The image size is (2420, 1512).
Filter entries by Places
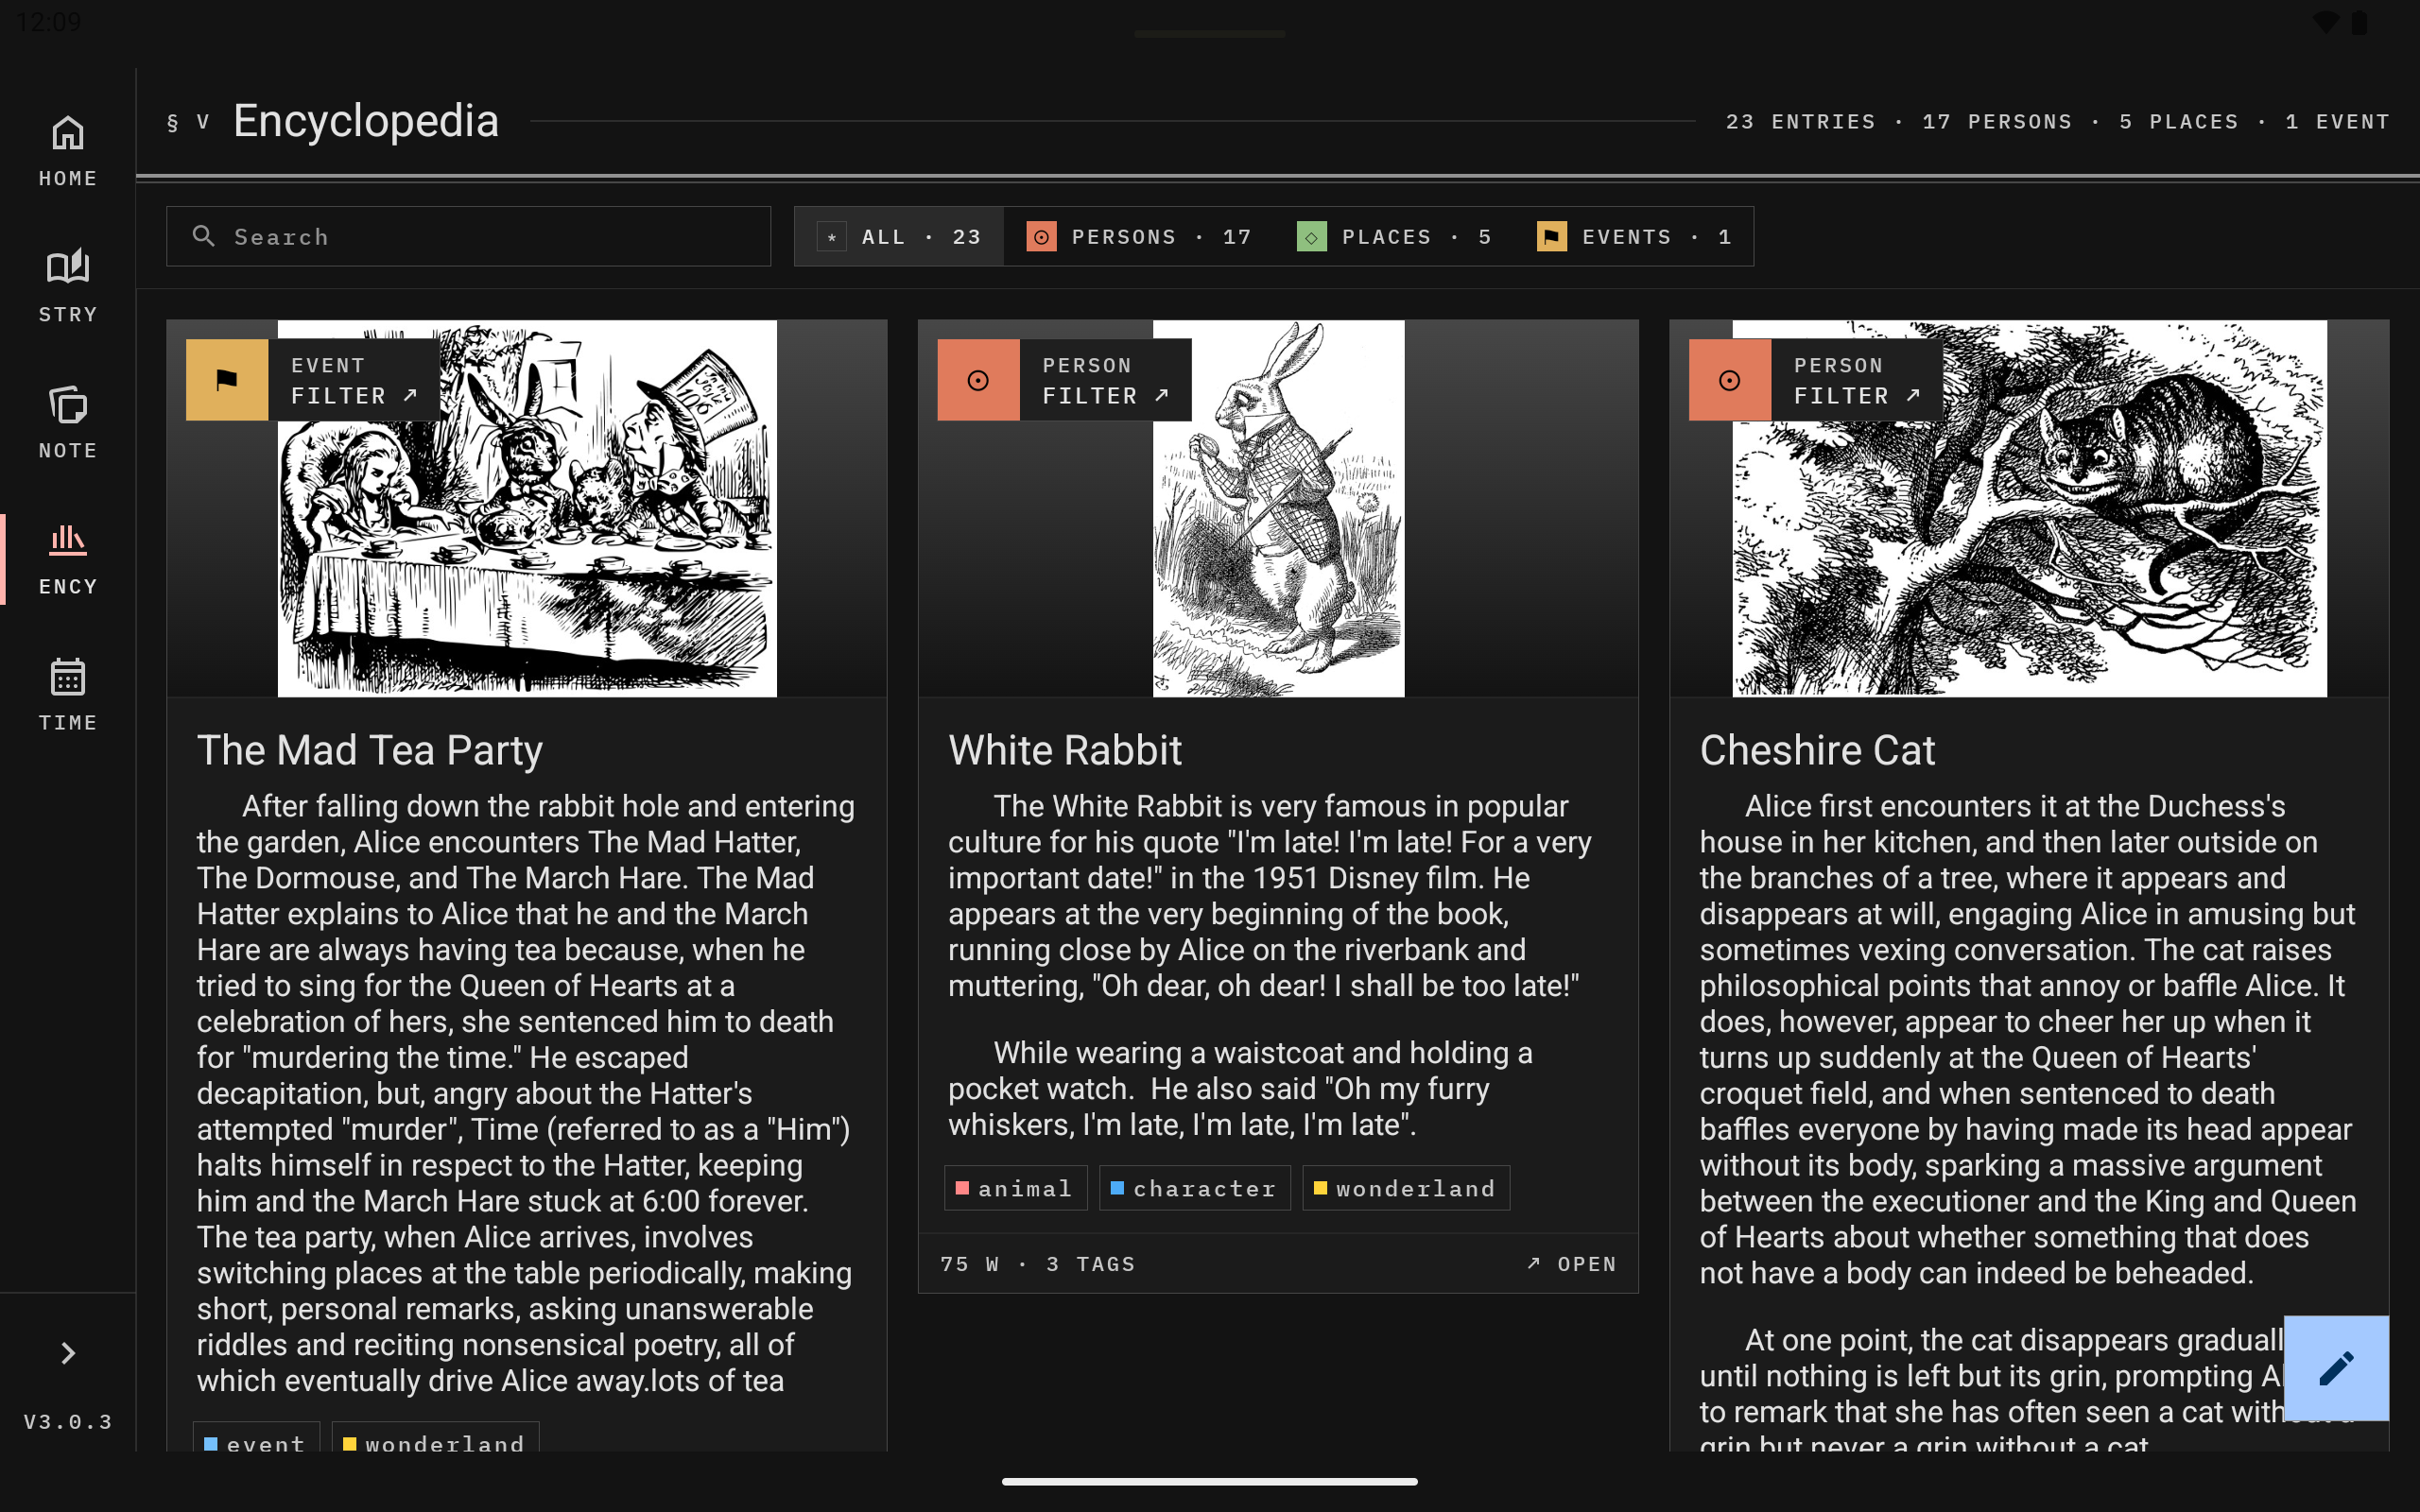point(1394,237)
